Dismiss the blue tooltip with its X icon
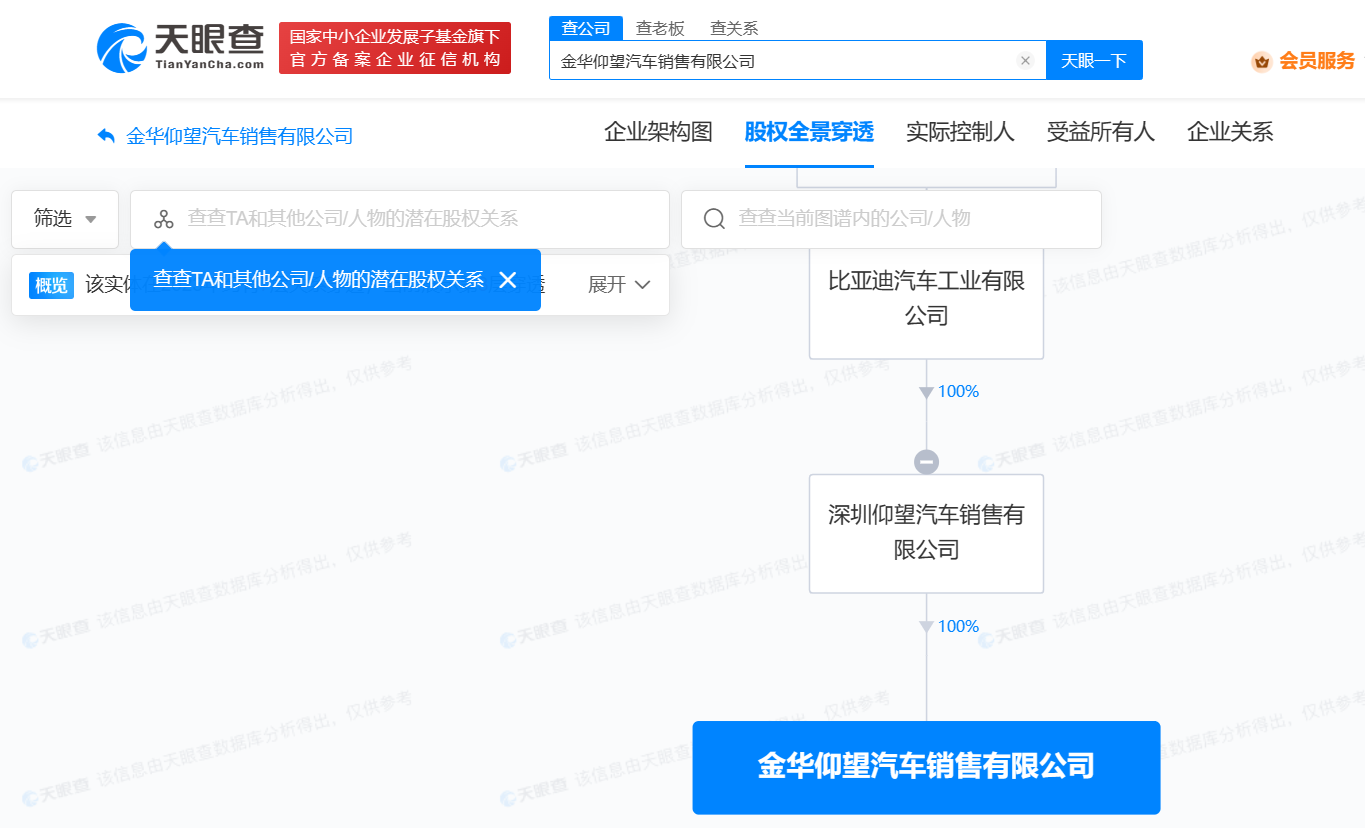The width and height of the screenshot is (1365, 828). 508,281
